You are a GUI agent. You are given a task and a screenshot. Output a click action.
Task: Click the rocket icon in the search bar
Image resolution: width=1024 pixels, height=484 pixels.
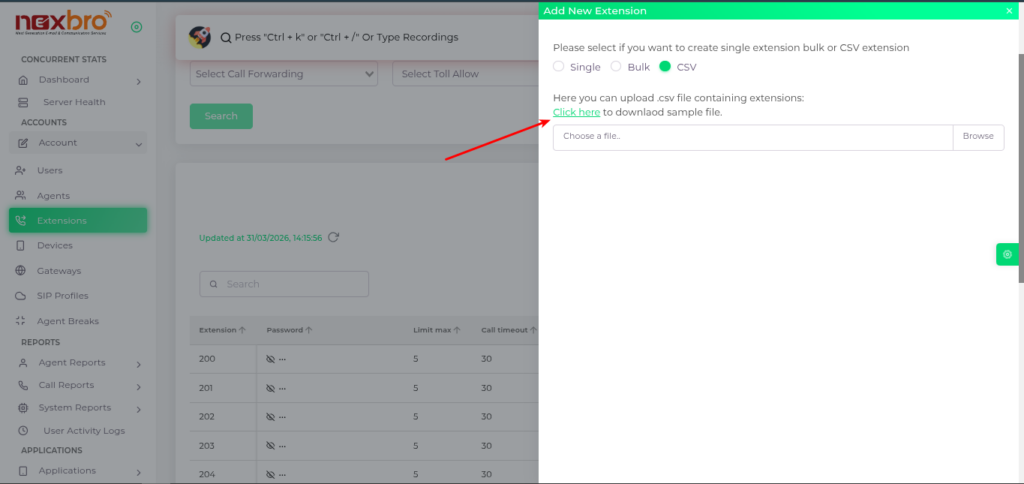click(200, 37)
